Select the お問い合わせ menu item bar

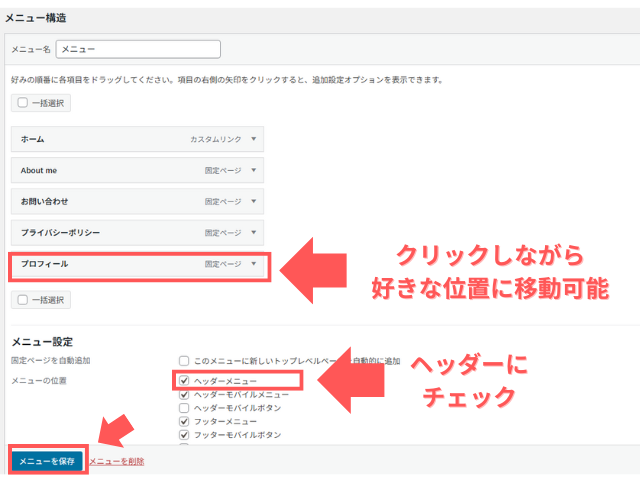[x=100, y=202]
